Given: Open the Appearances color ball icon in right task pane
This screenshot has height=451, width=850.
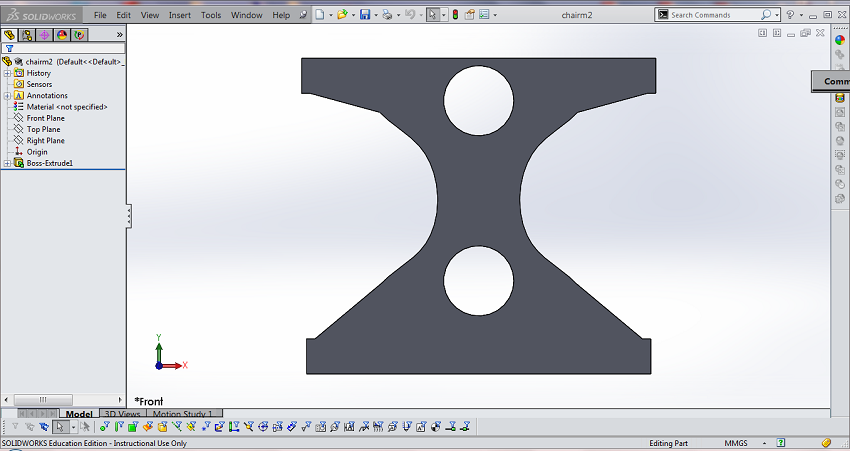Looking at the screenshot, I should (x=840, y=40).
